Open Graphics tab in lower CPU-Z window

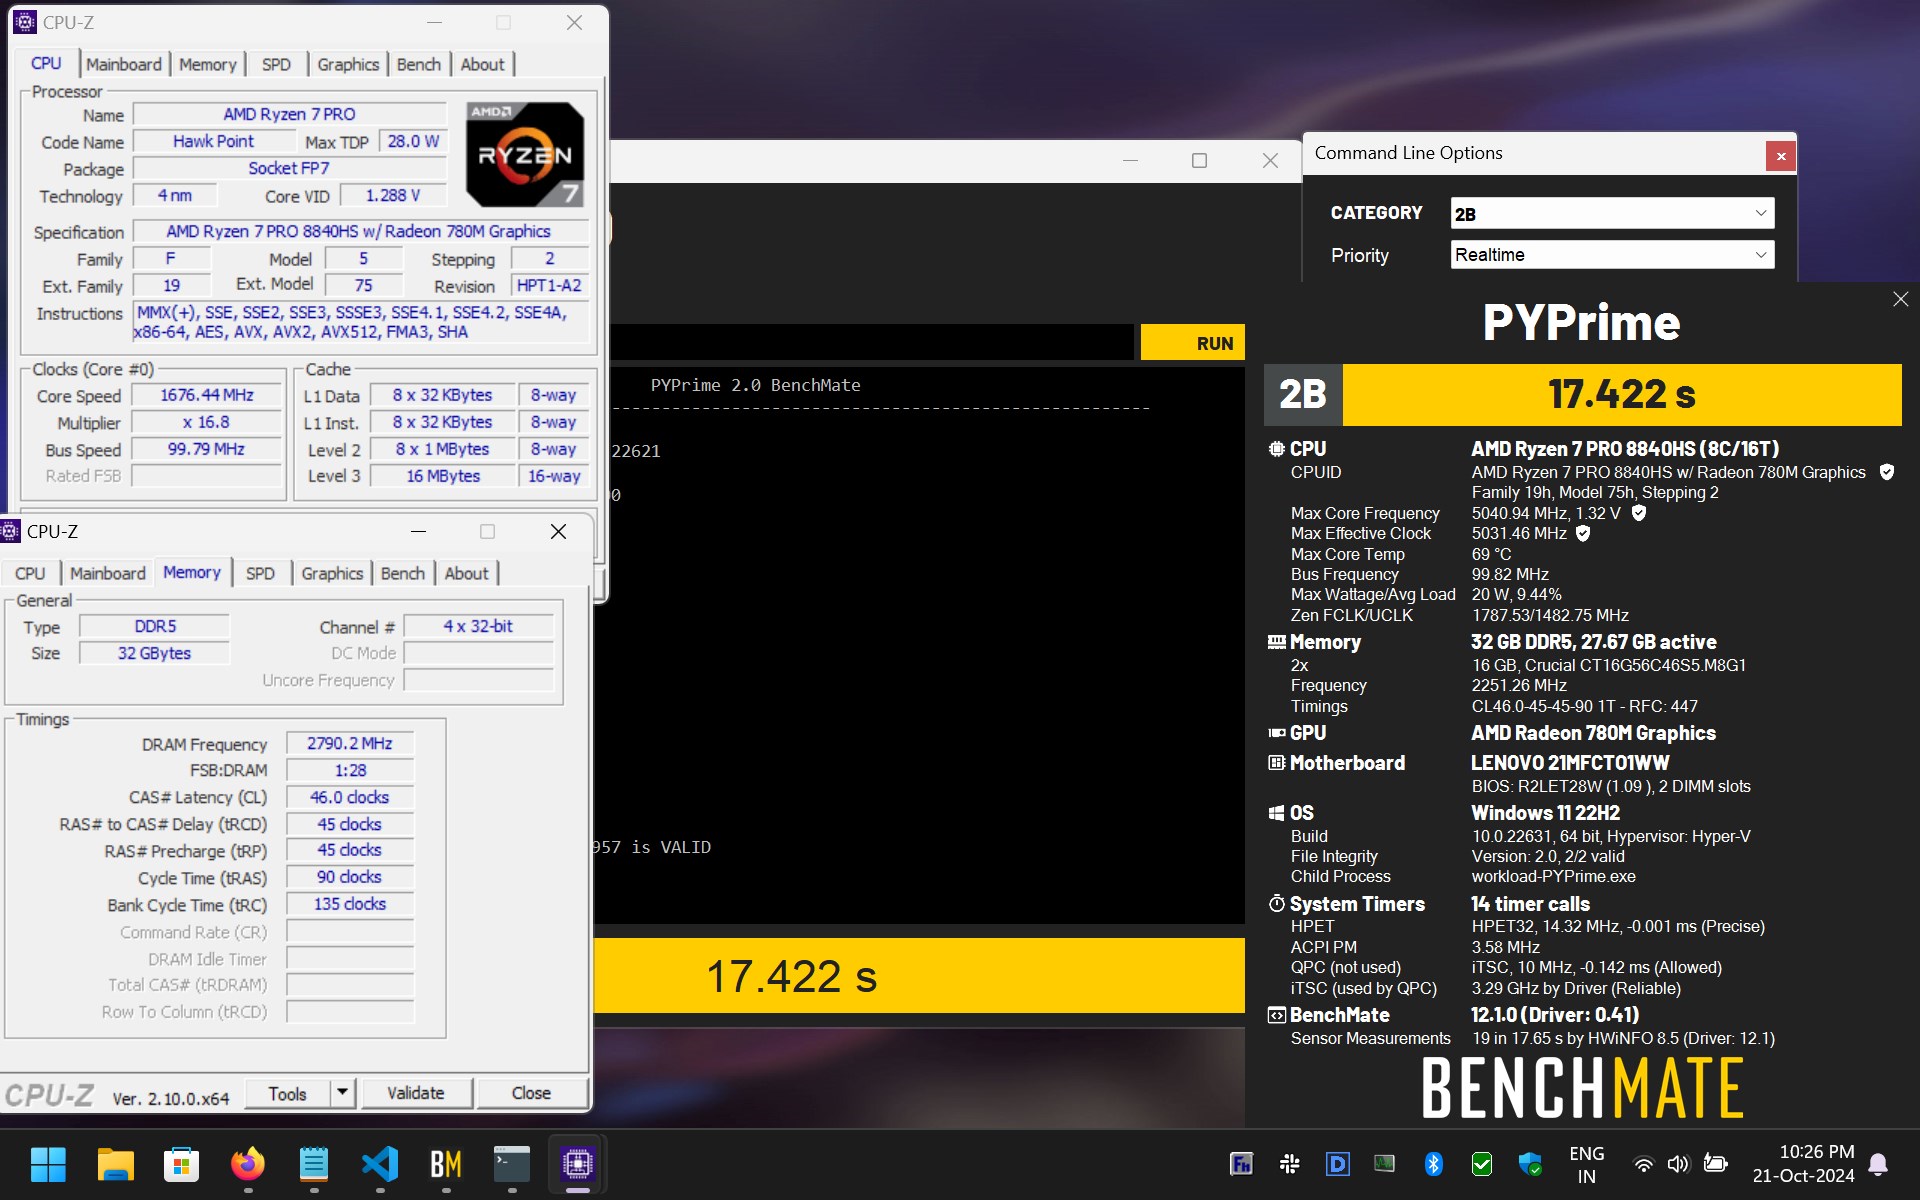[332, 573]
